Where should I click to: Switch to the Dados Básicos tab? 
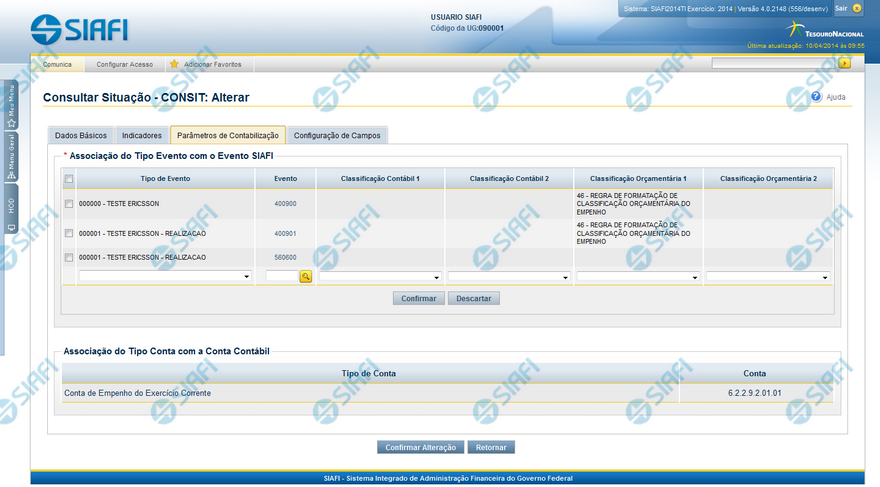(x=80, y=135)
